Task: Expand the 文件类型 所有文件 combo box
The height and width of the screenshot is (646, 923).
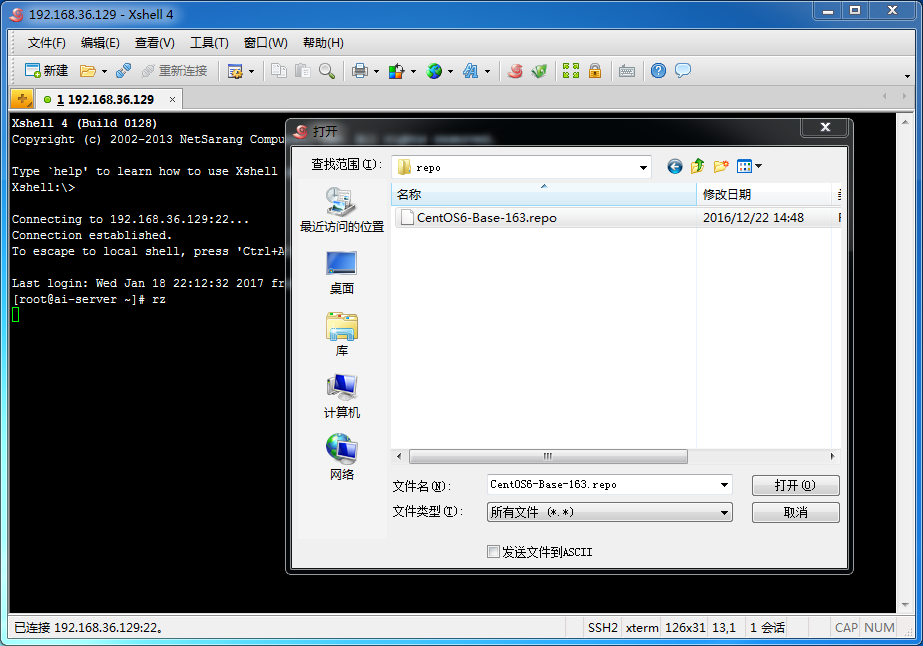Action: point(610,512)
